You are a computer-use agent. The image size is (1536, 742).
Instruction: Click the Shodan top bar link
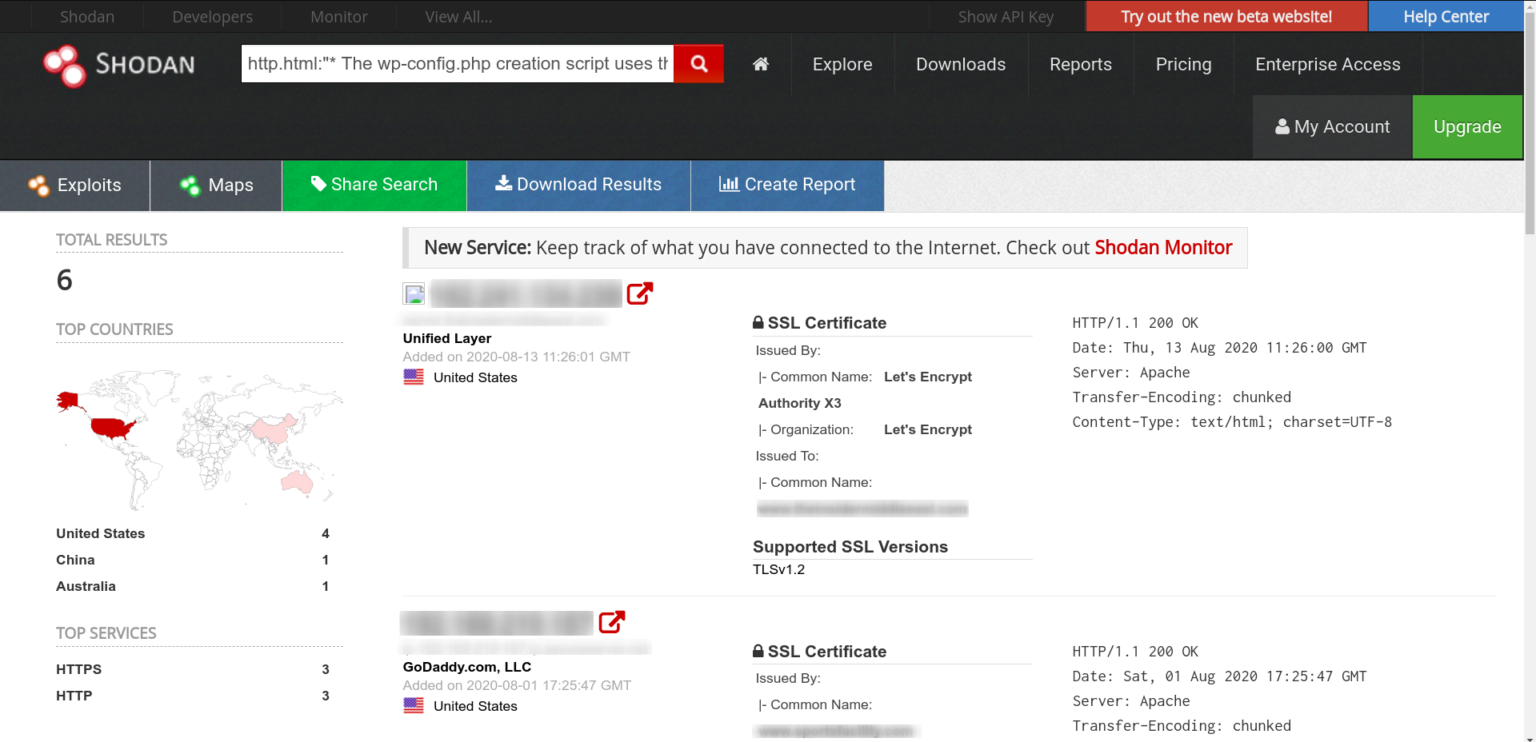click(87, 17)
